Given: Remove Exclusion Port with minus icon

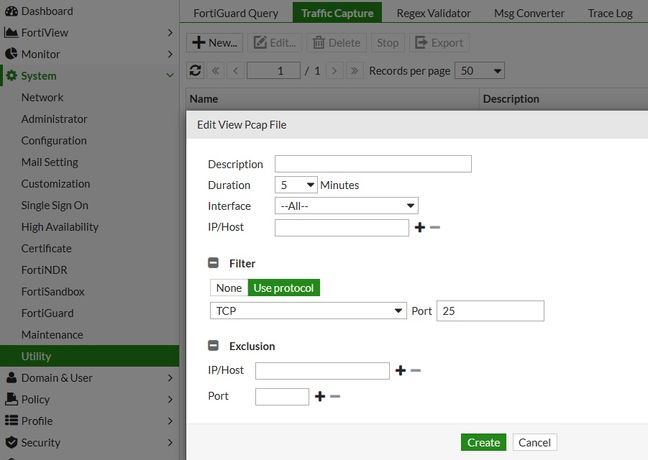Looking at the screenshot, I should [335, 396].
